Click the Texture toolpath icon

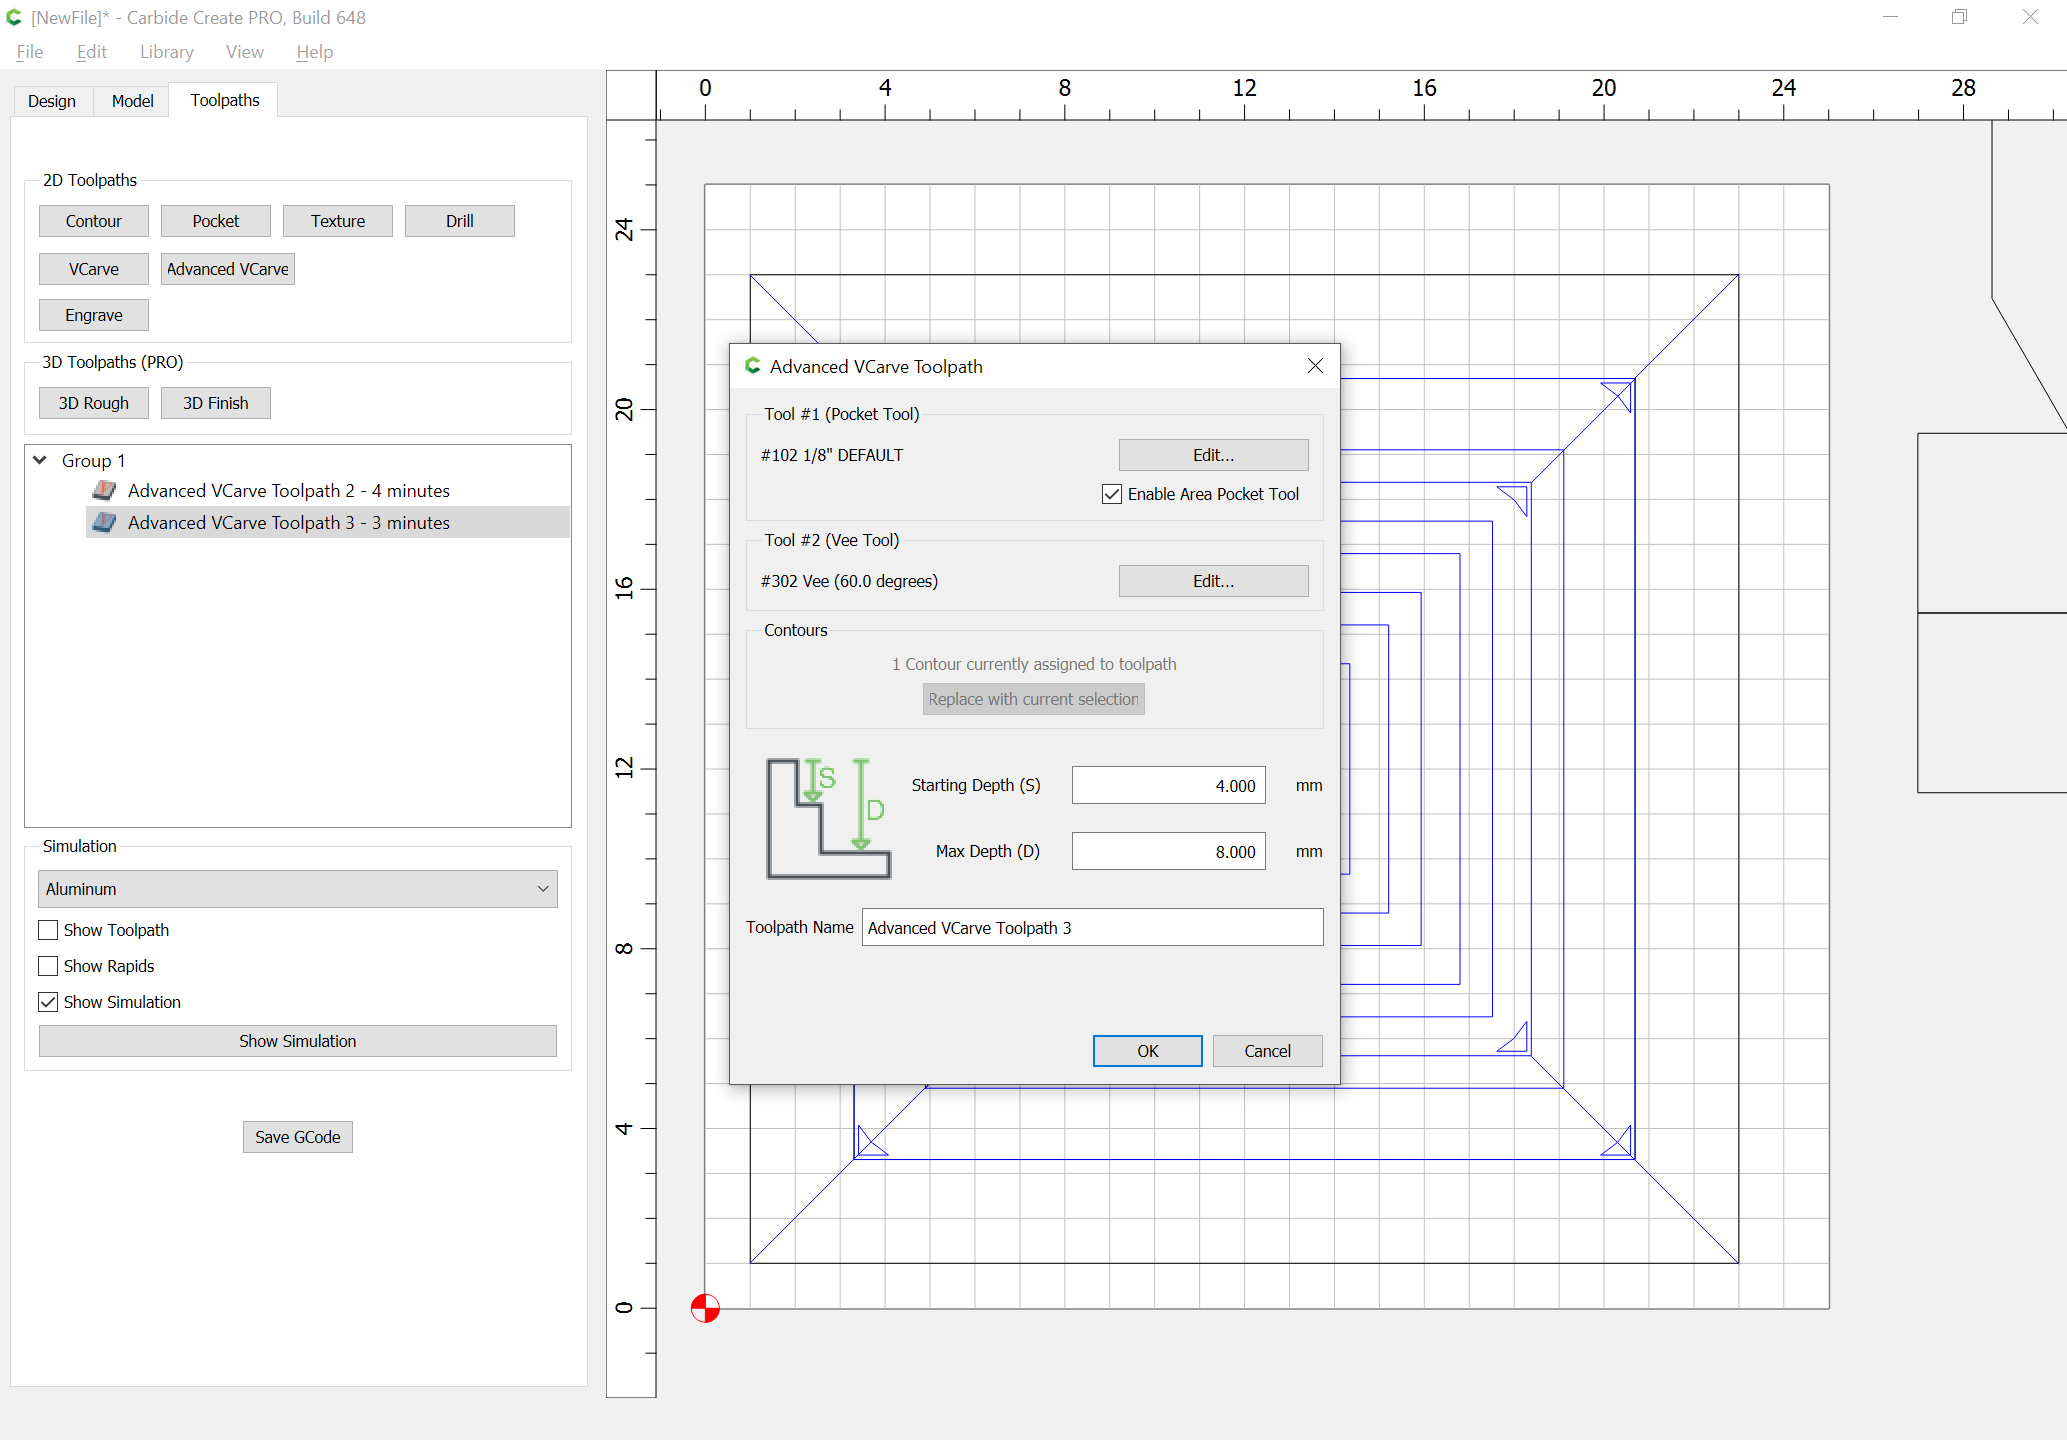tap(338, 220)
